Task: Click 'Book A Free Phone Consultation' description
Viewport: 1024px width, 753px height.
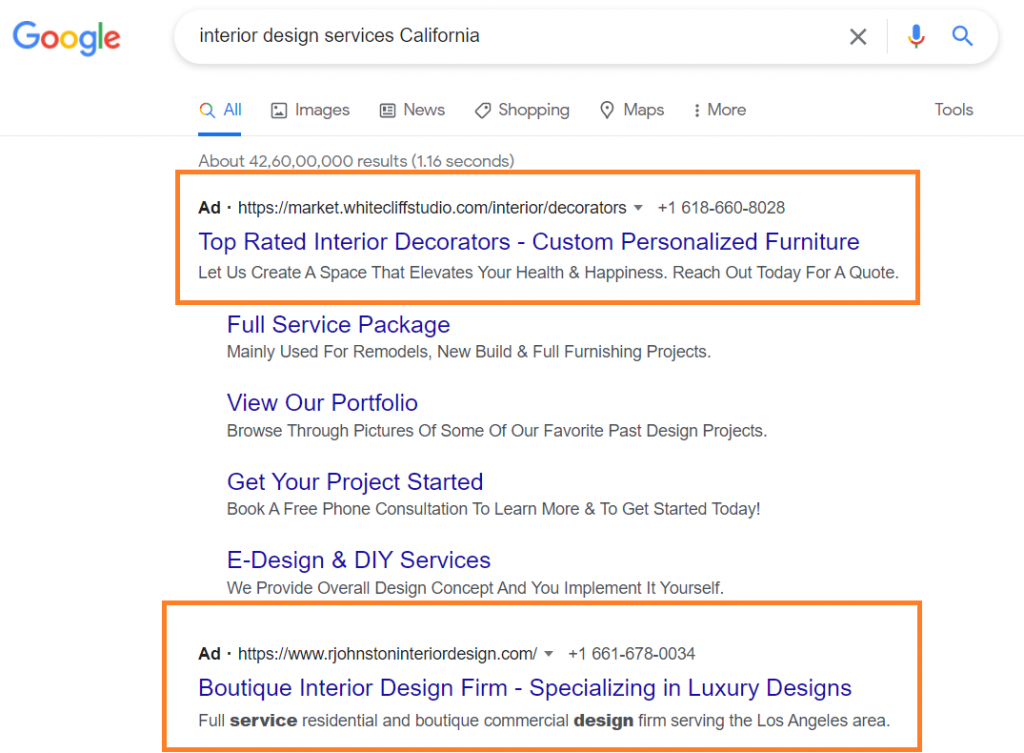Action: coord(493,509)
